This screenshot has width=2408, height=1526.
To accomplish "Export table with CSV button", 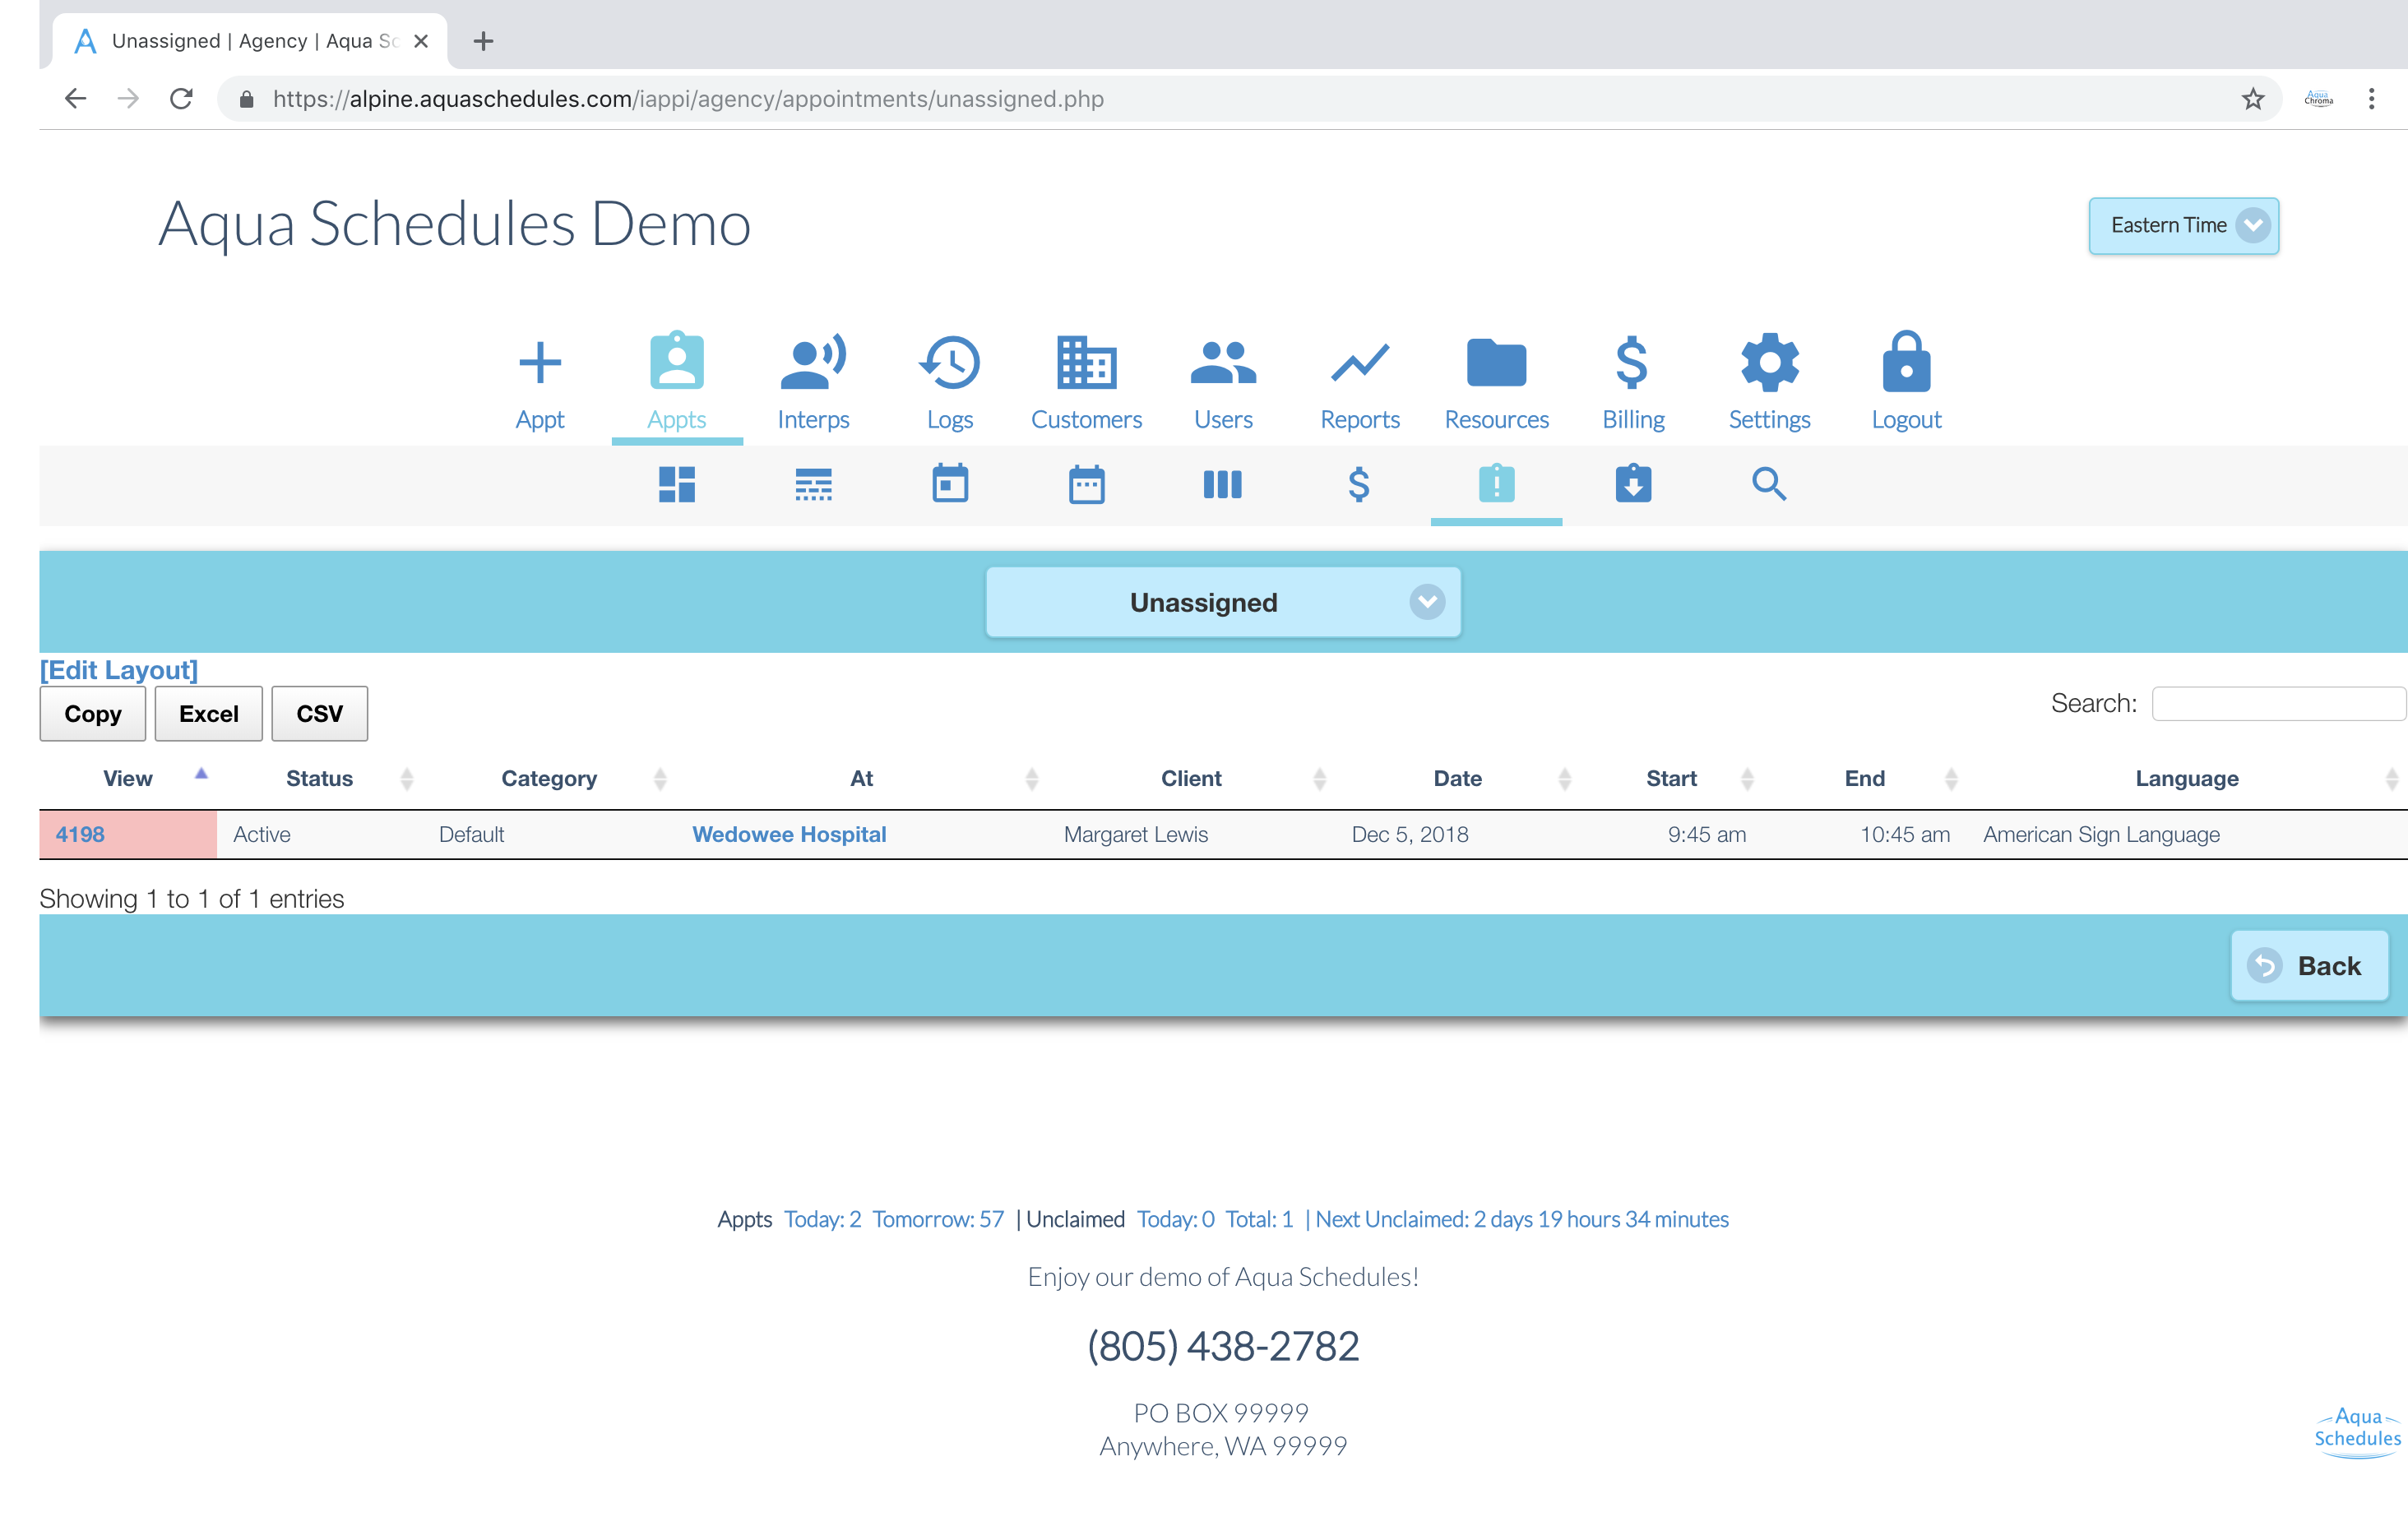I will (x=320, y=714).
